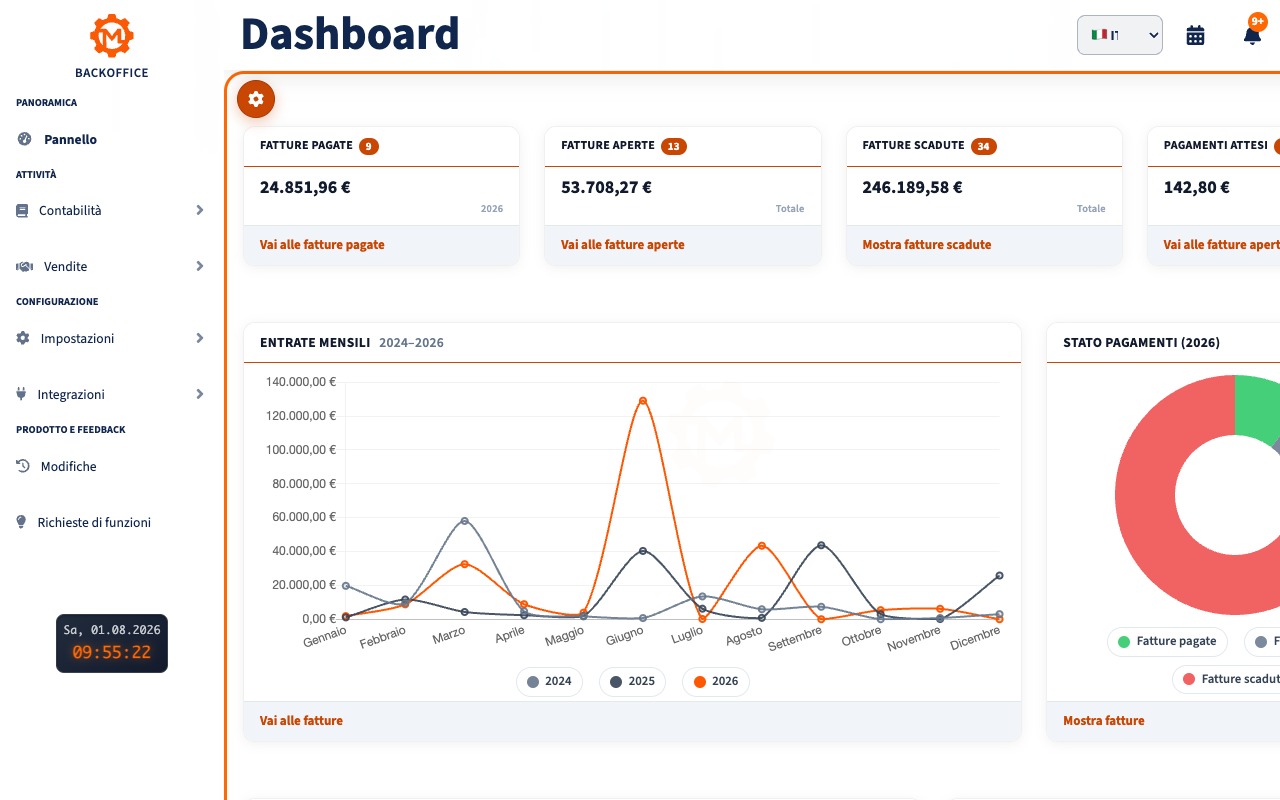
Task: Open the language selector dropdown
Action: (x=1119, y=35)
